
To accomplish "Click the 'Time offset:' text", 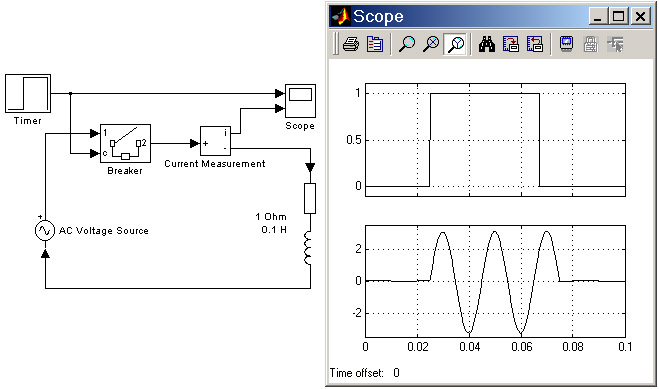I will [356, 373].
